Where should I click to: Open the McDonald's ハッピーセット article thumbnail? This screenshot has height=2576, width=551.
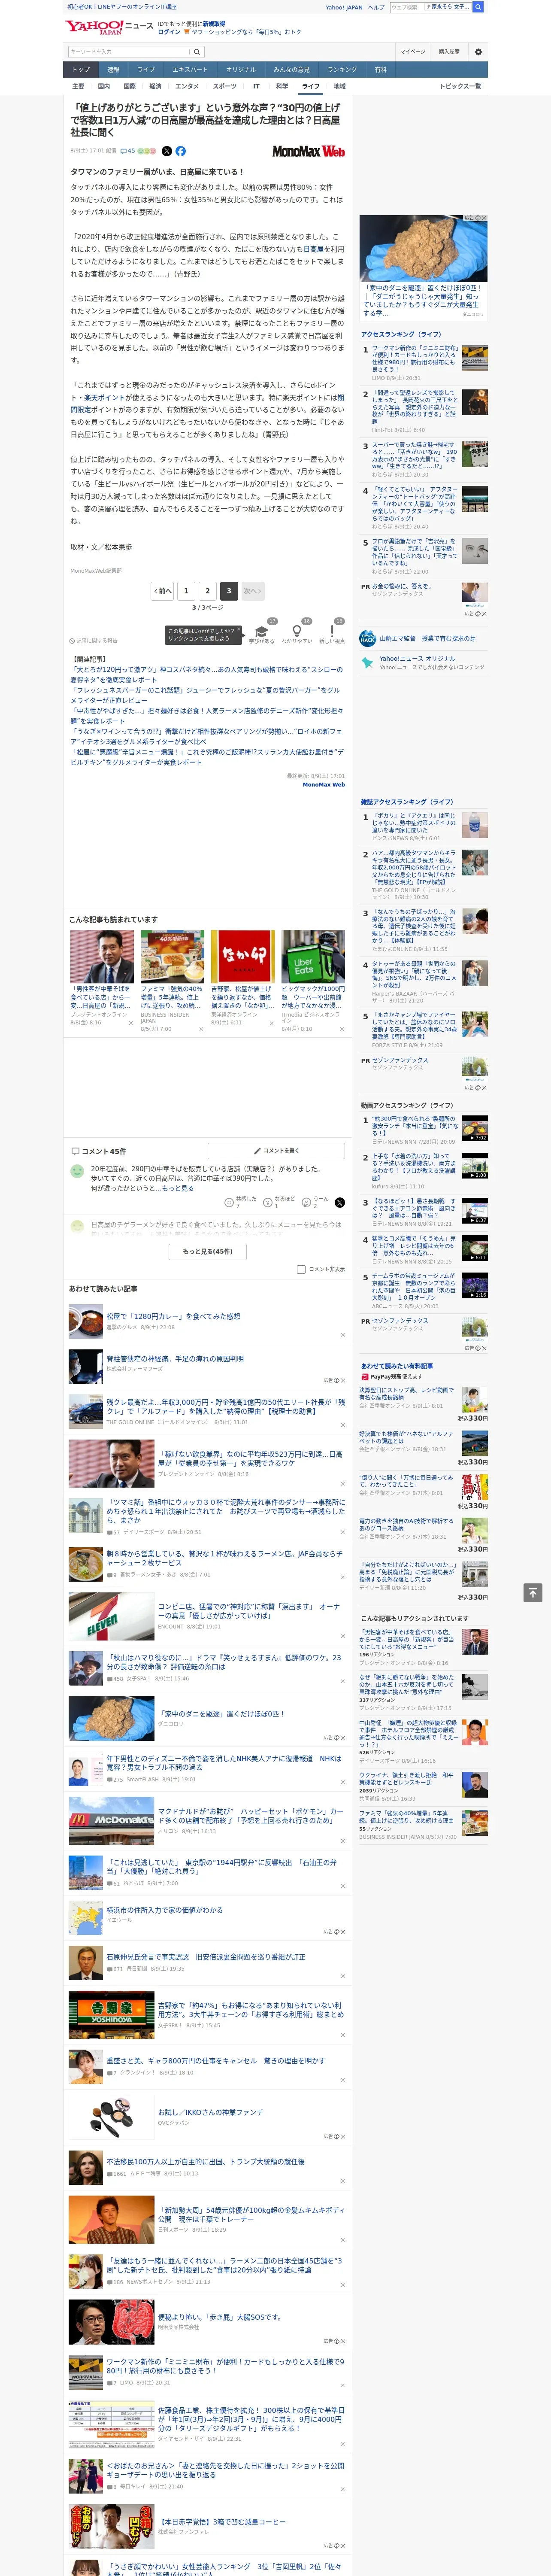click(111, 1820)
